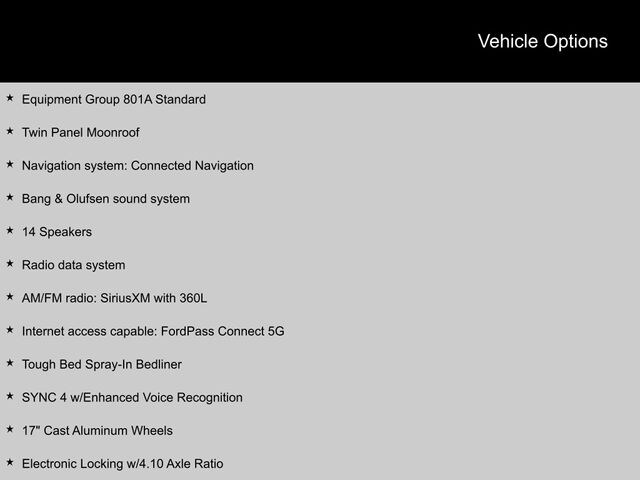
Task: Click the star bullet beside Twin Panel Moonroof
Action: coord(10,131)
